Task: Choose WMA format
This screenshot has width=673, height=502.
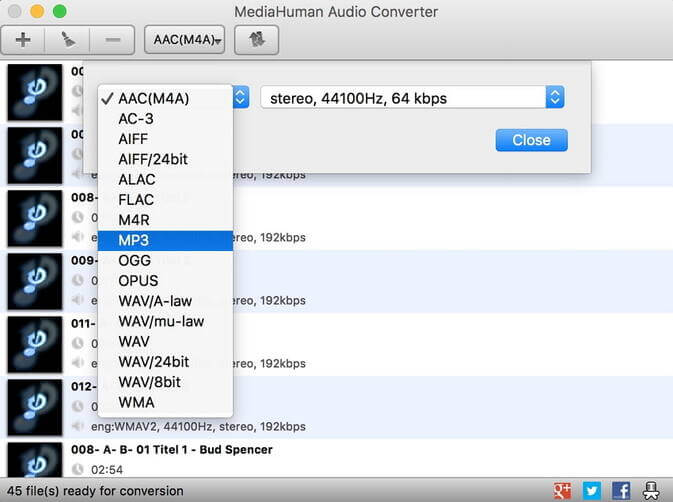Action: 165,402
